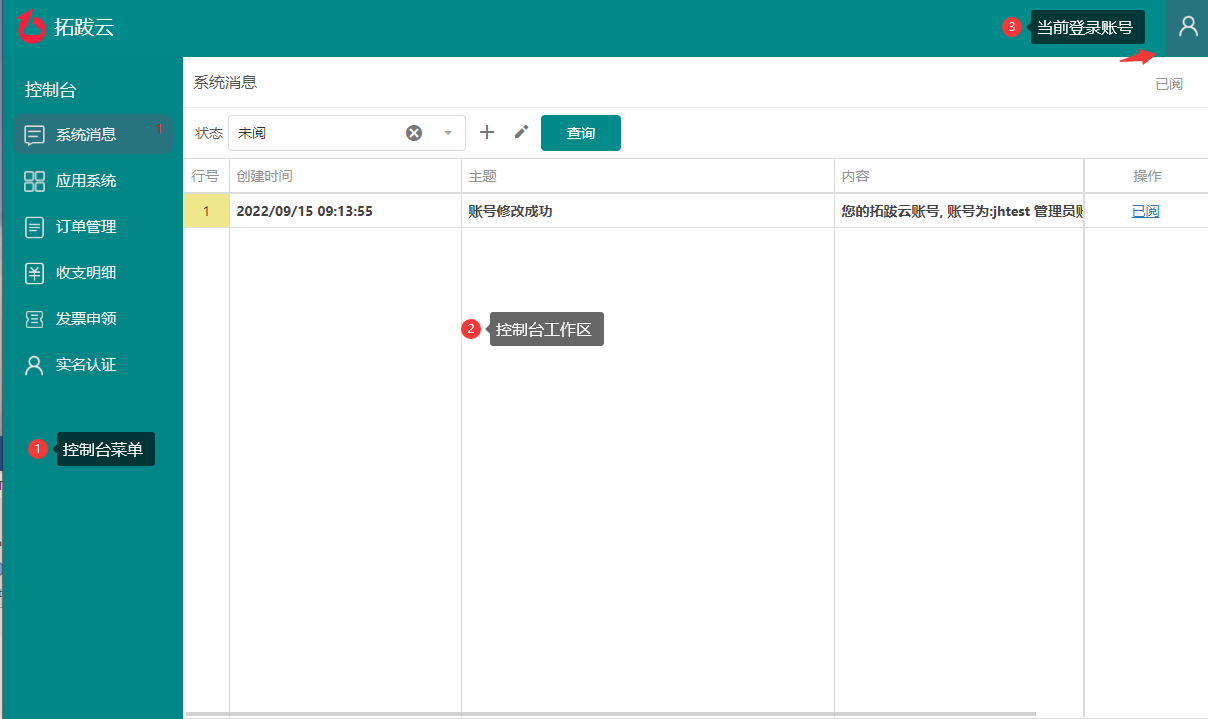Click the 实名认证 person icon
The image size is (1208, 719).
(35, 365)
